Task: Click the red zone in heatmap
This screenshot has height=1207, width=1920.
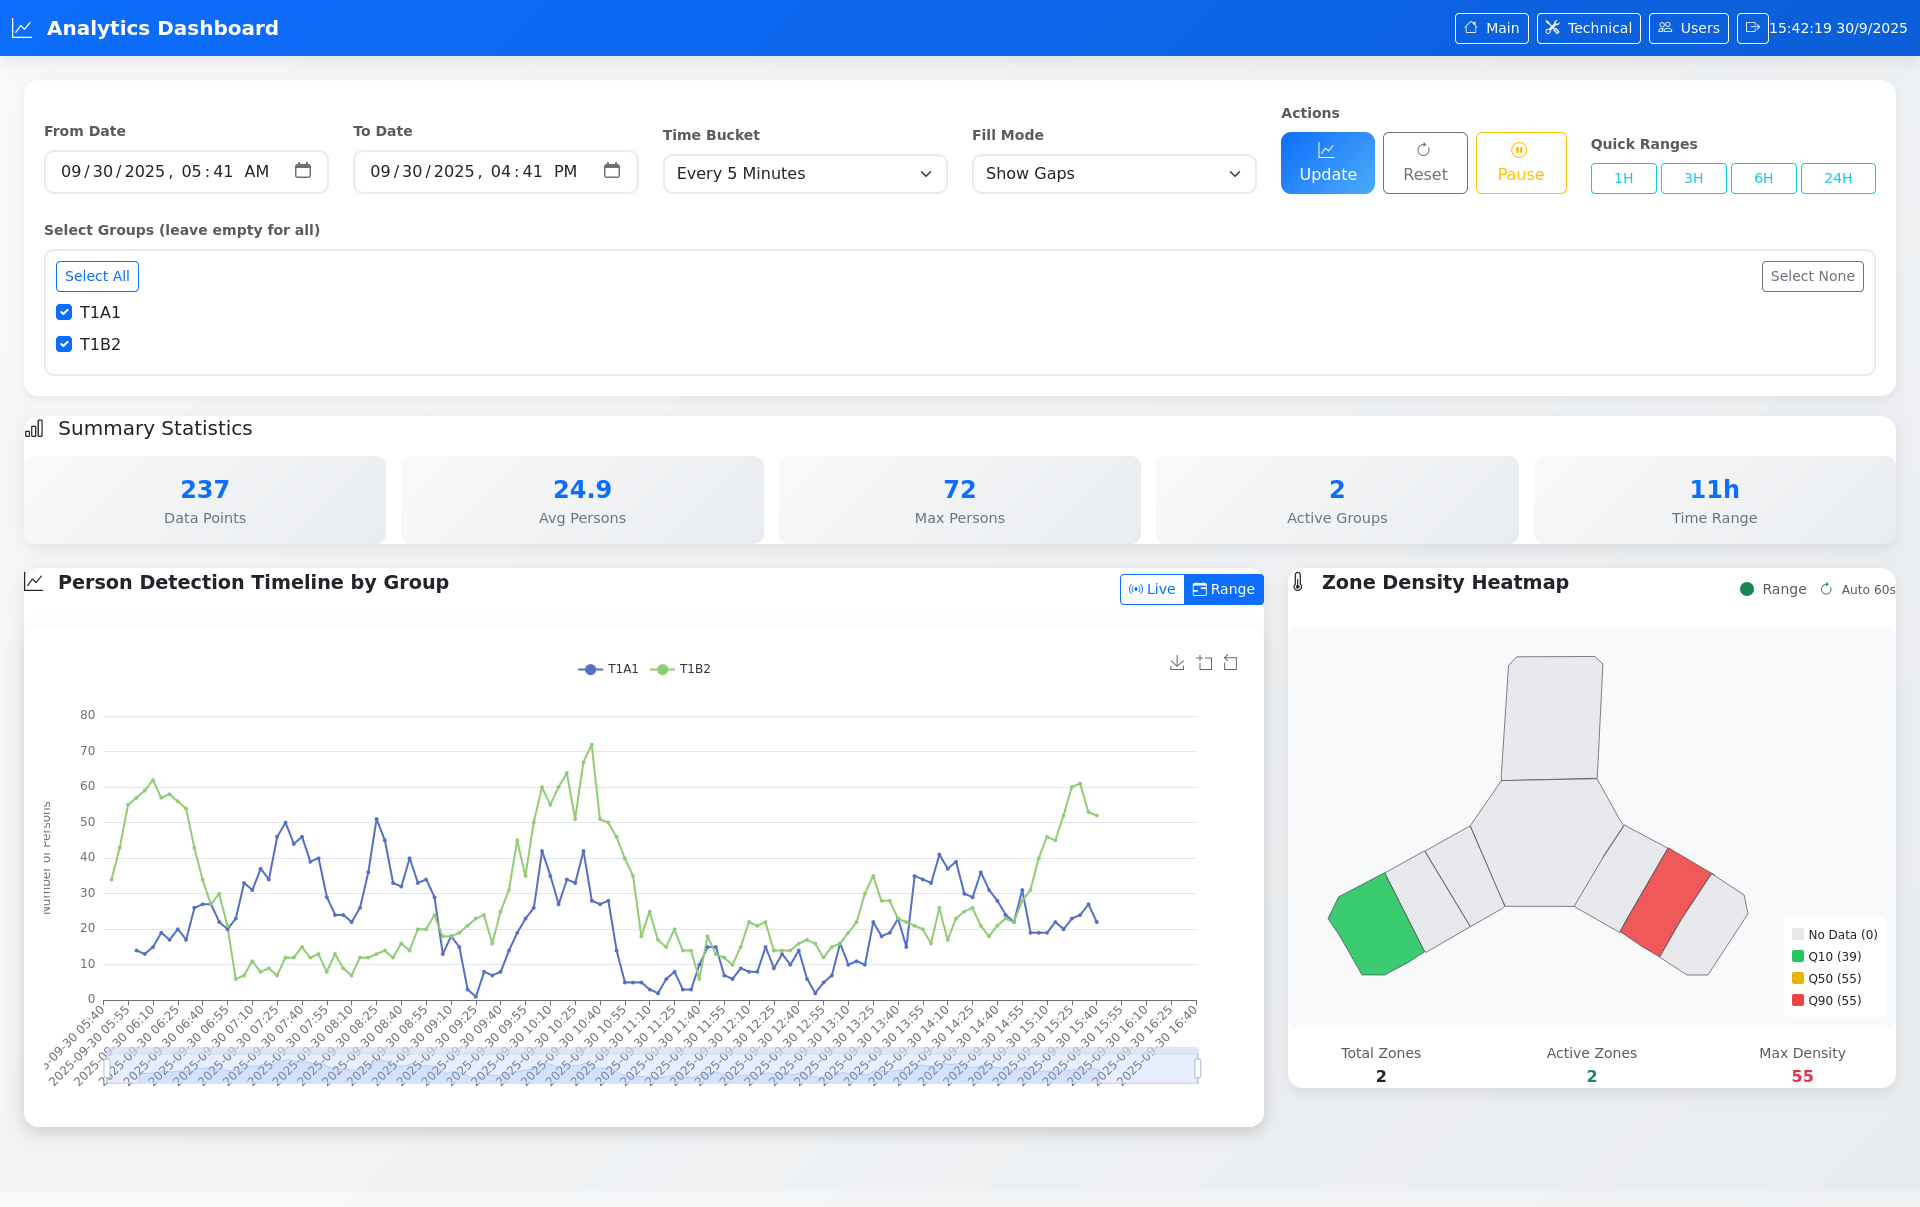Action: coord(1665,902)
